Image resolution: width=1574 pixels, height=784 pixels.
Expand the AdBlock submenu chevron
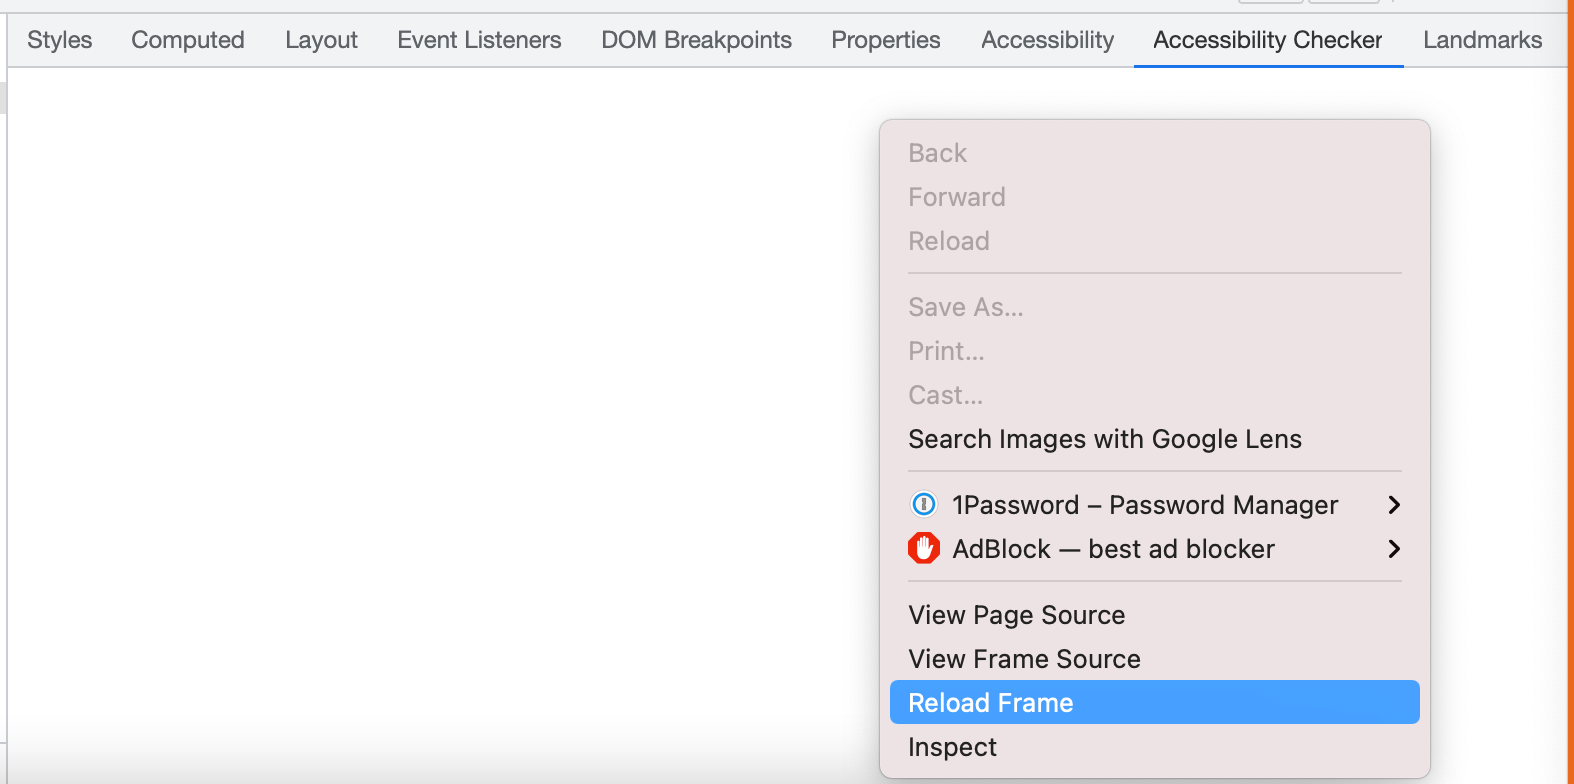point(1393,548)
